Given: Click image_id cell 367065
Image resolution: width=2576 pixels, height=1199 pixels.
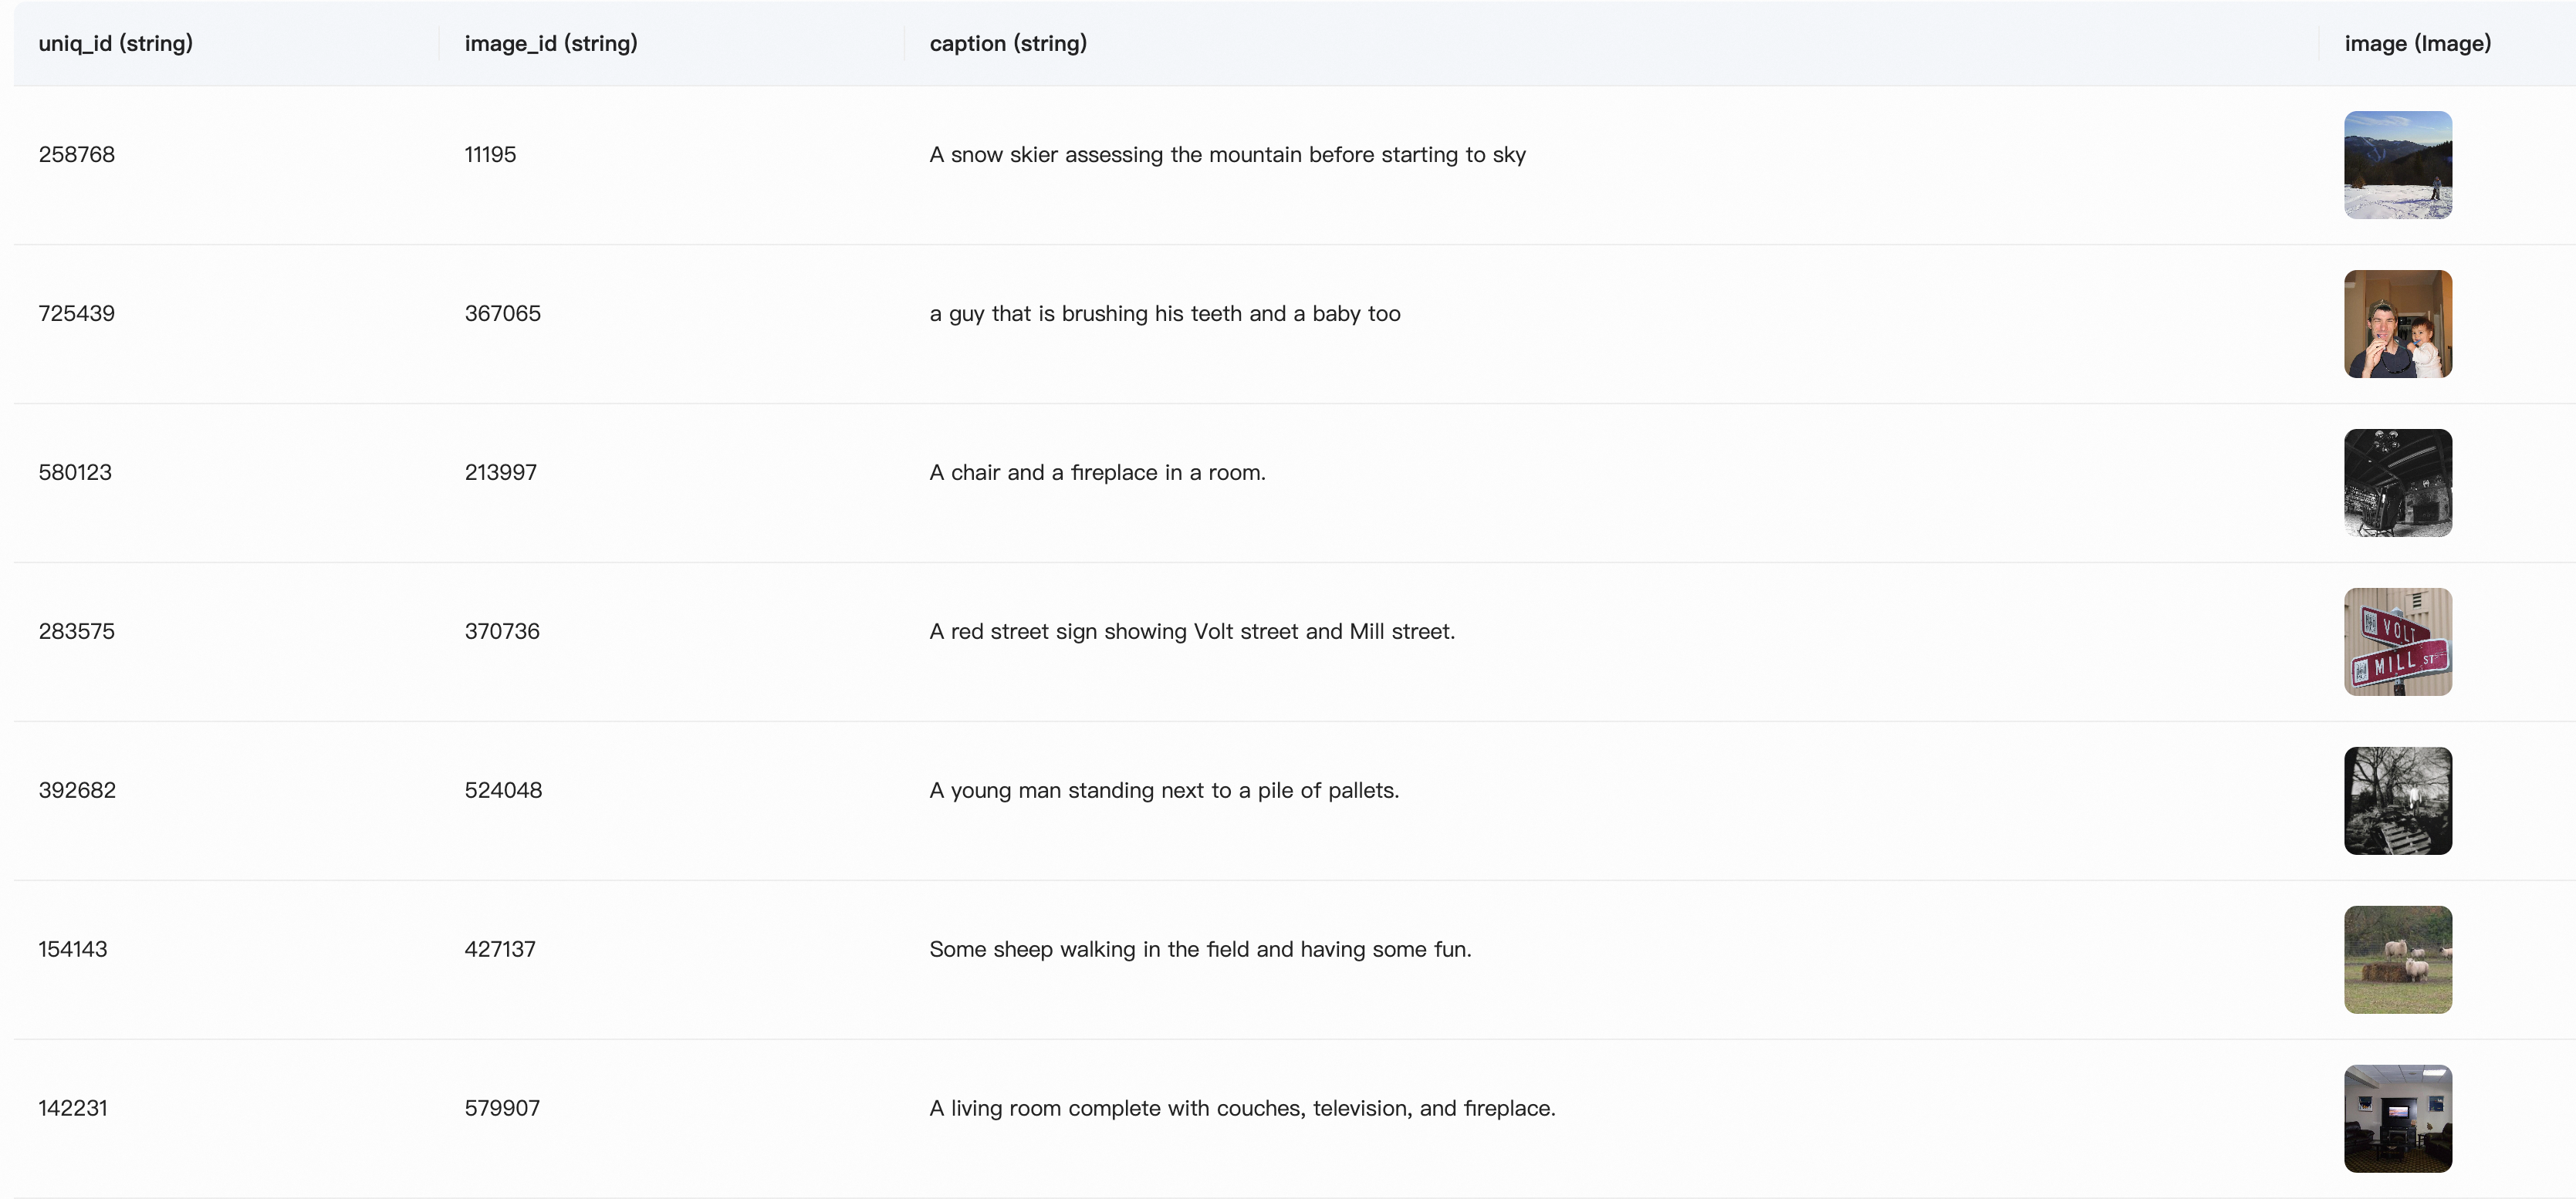Looking at the screenshot, I should (x=503, y=314).
